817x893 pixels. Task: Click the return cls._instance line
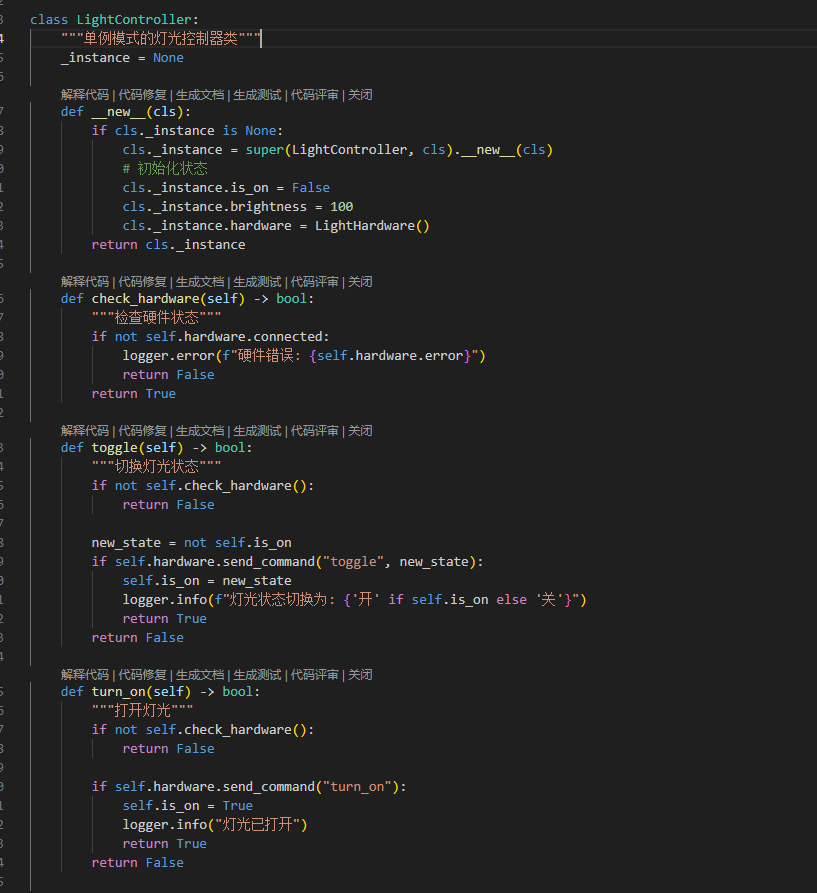click(x=169, y=244)
